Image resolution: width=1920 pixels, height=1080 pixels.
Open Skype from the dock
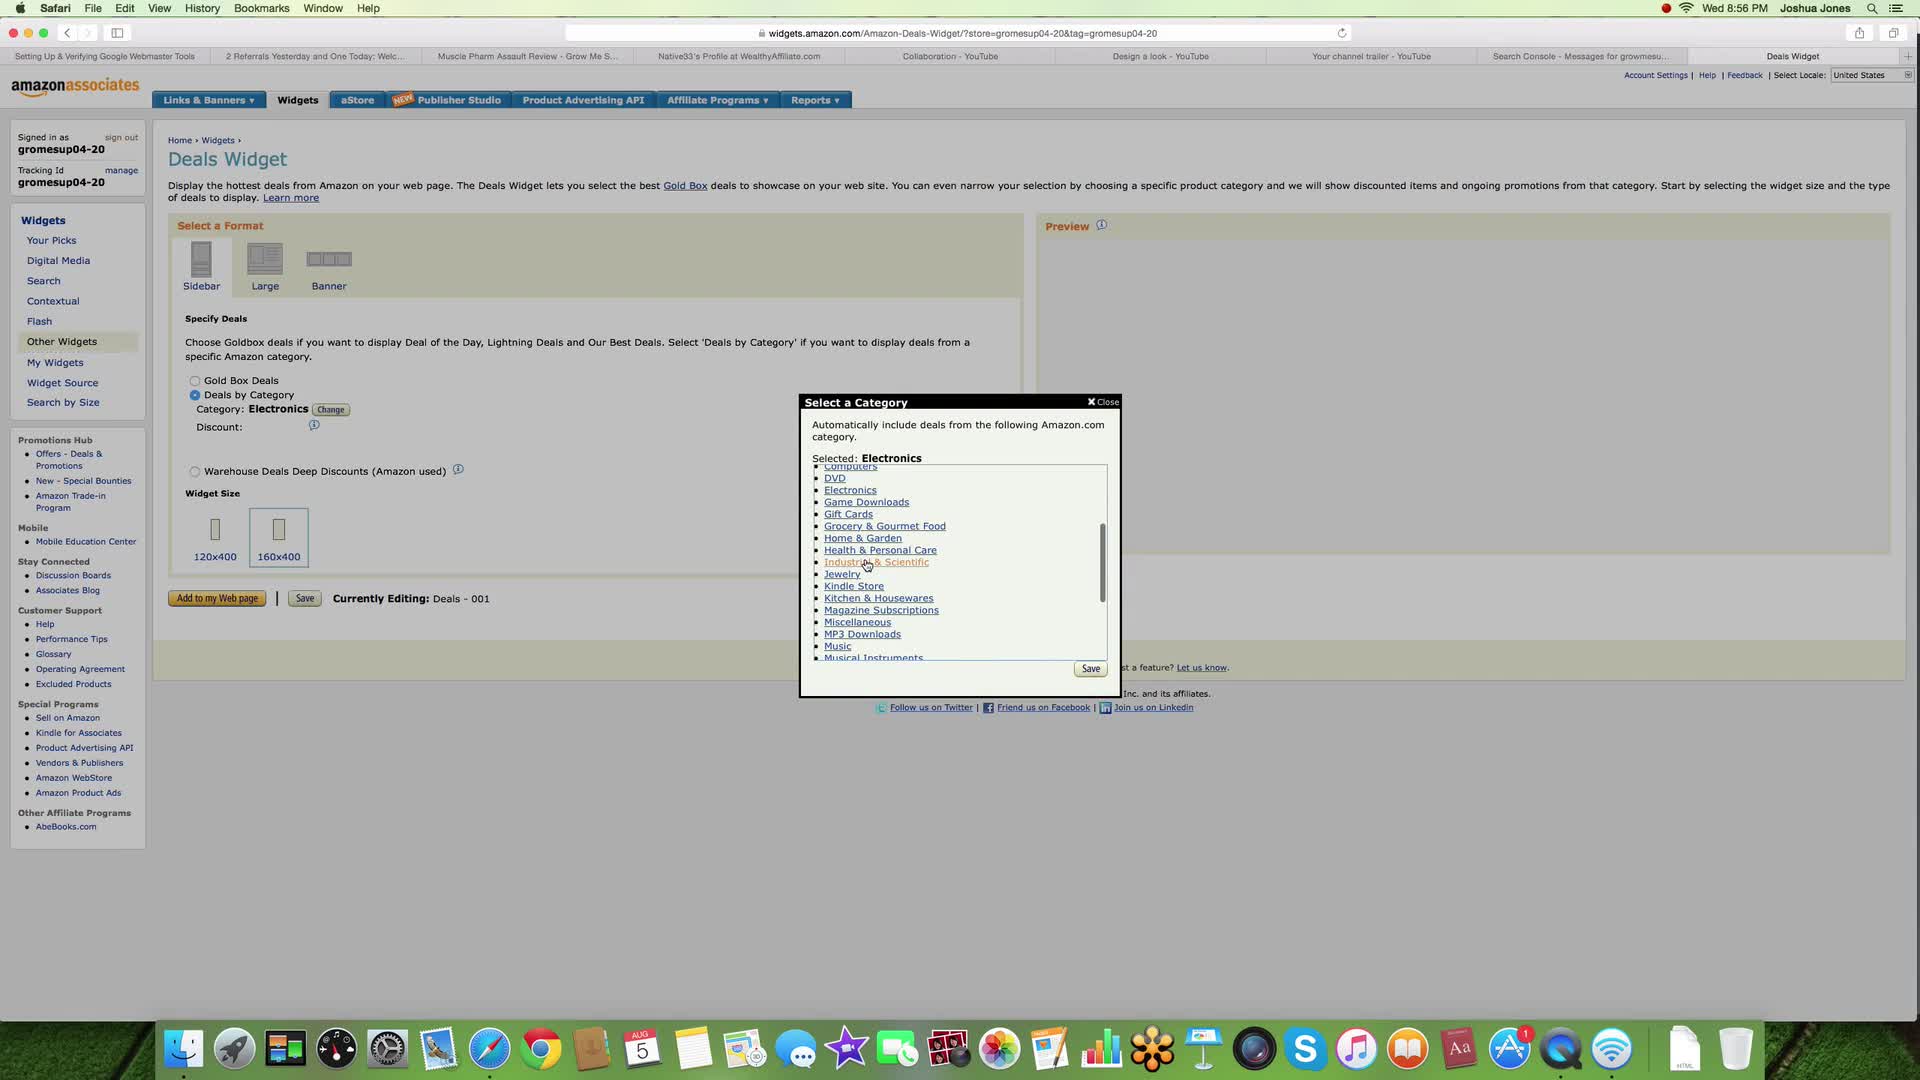click(1305, 1049)
